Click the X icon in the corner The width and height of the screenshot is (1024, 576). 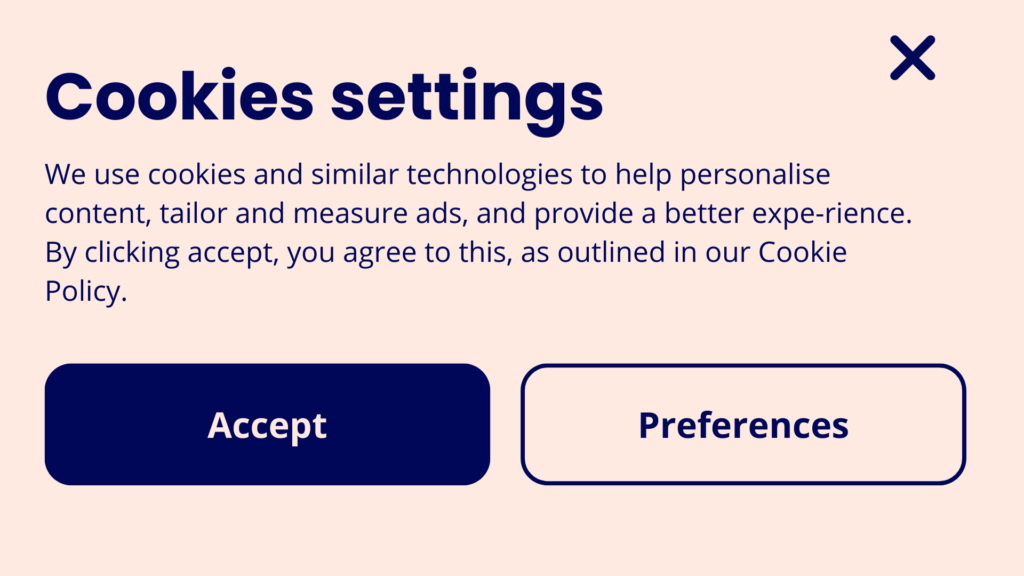tap(912, 58)
